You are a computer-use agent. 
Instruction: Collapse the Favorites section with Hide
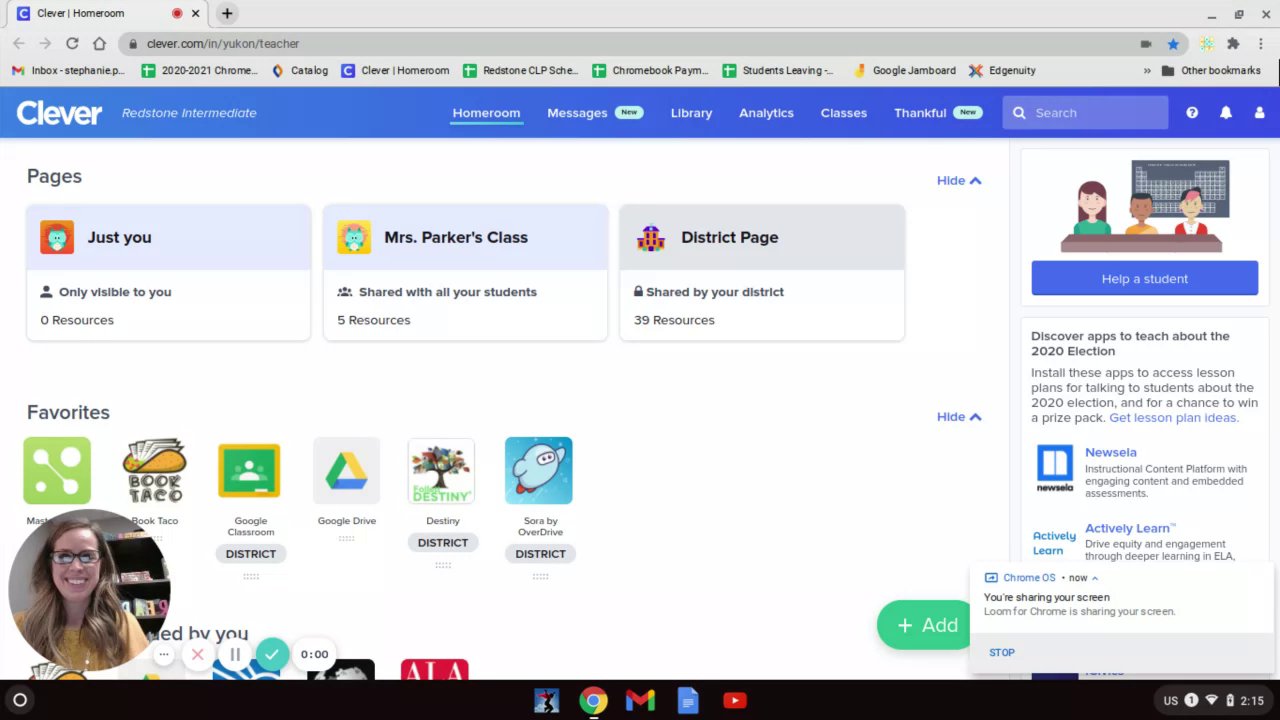(959, 416)
